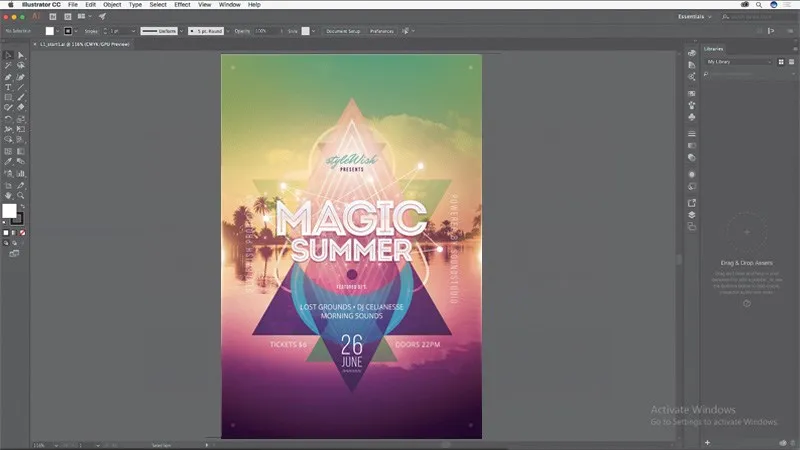Reset default fill and stroke icon
Image resolution: width=800 pixels, height=450 pixels.
click(x=5, y=222)
